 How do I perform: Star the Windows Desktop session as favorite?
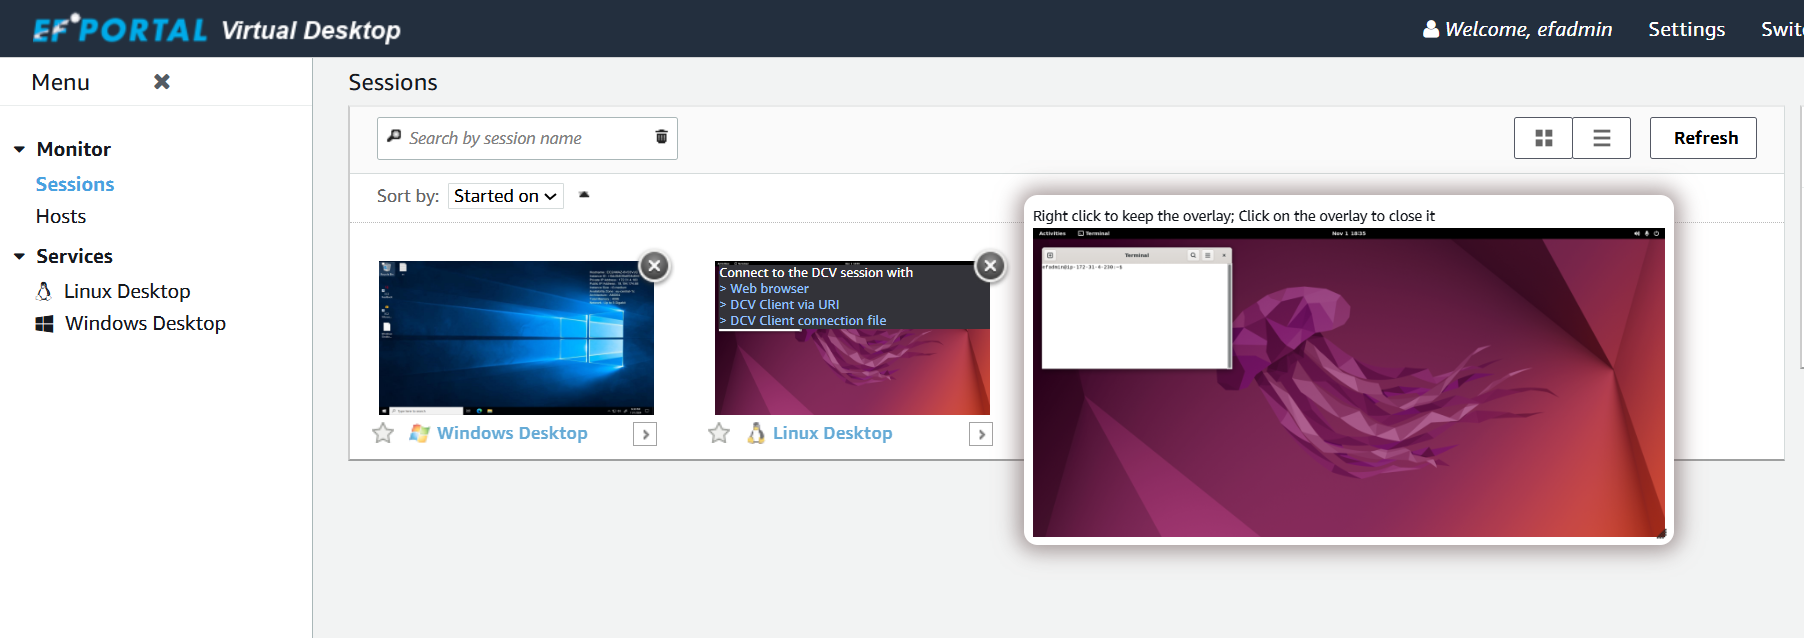coord(383,433)
